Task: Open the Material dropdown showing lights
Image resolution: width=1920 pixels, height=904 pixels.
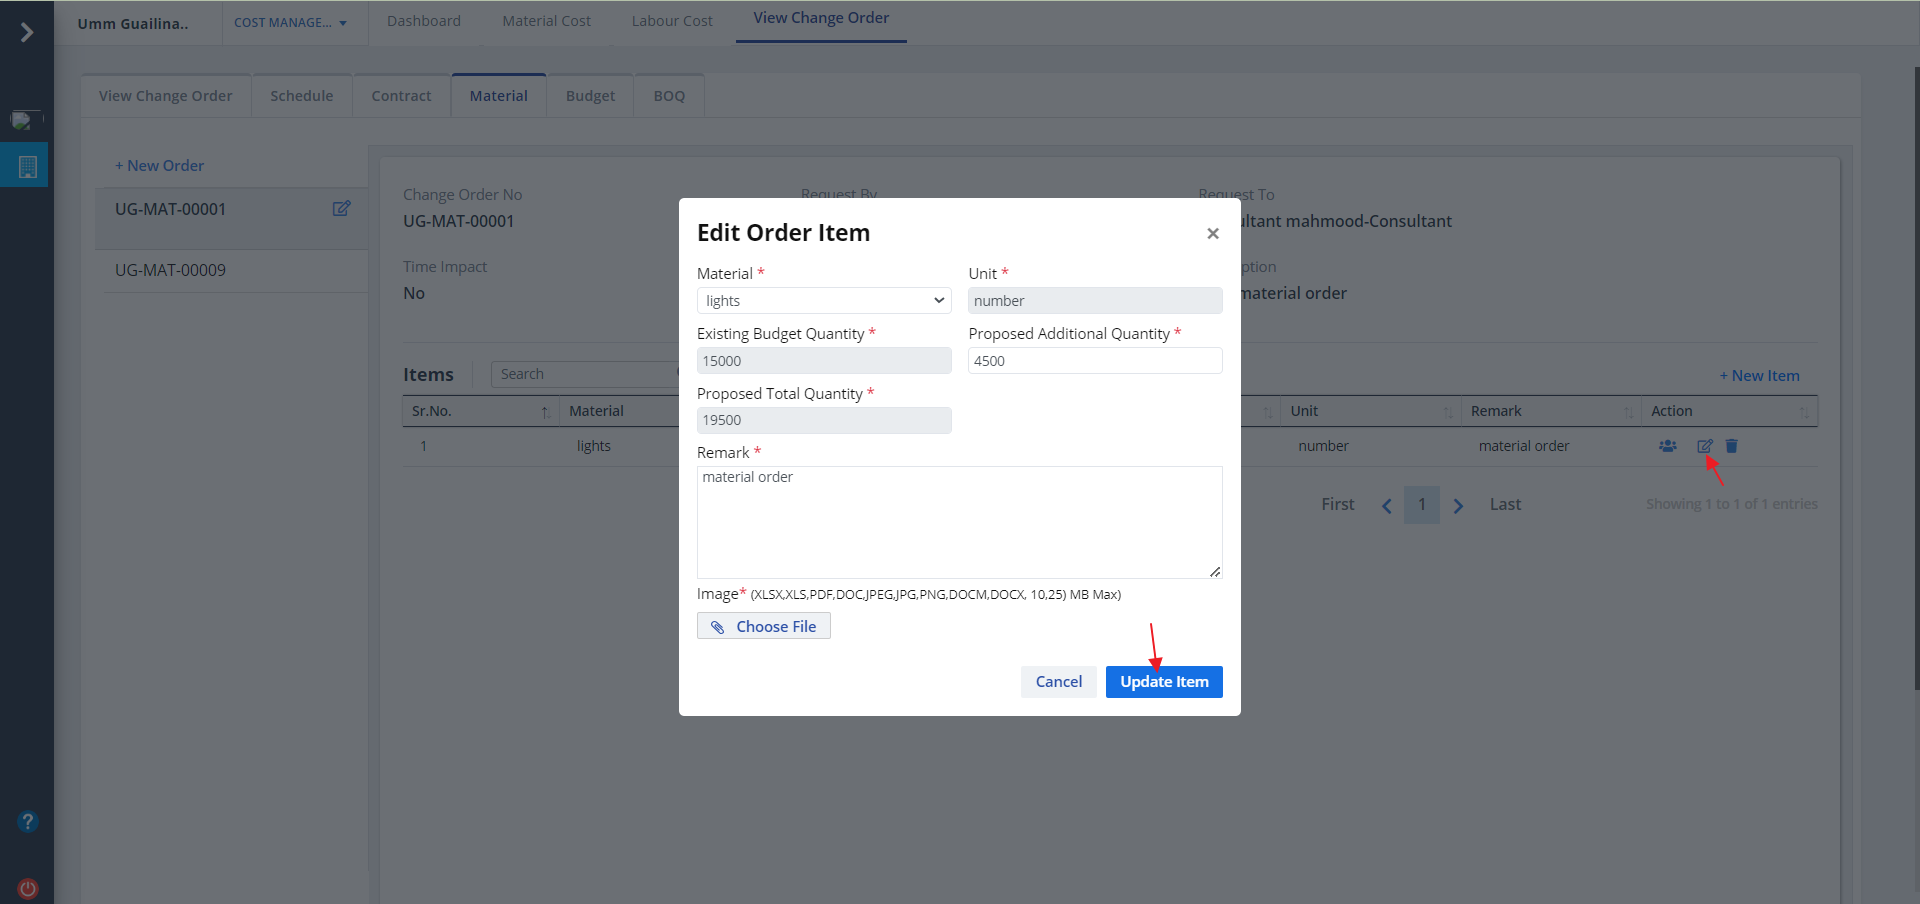Action: [823, 301]
